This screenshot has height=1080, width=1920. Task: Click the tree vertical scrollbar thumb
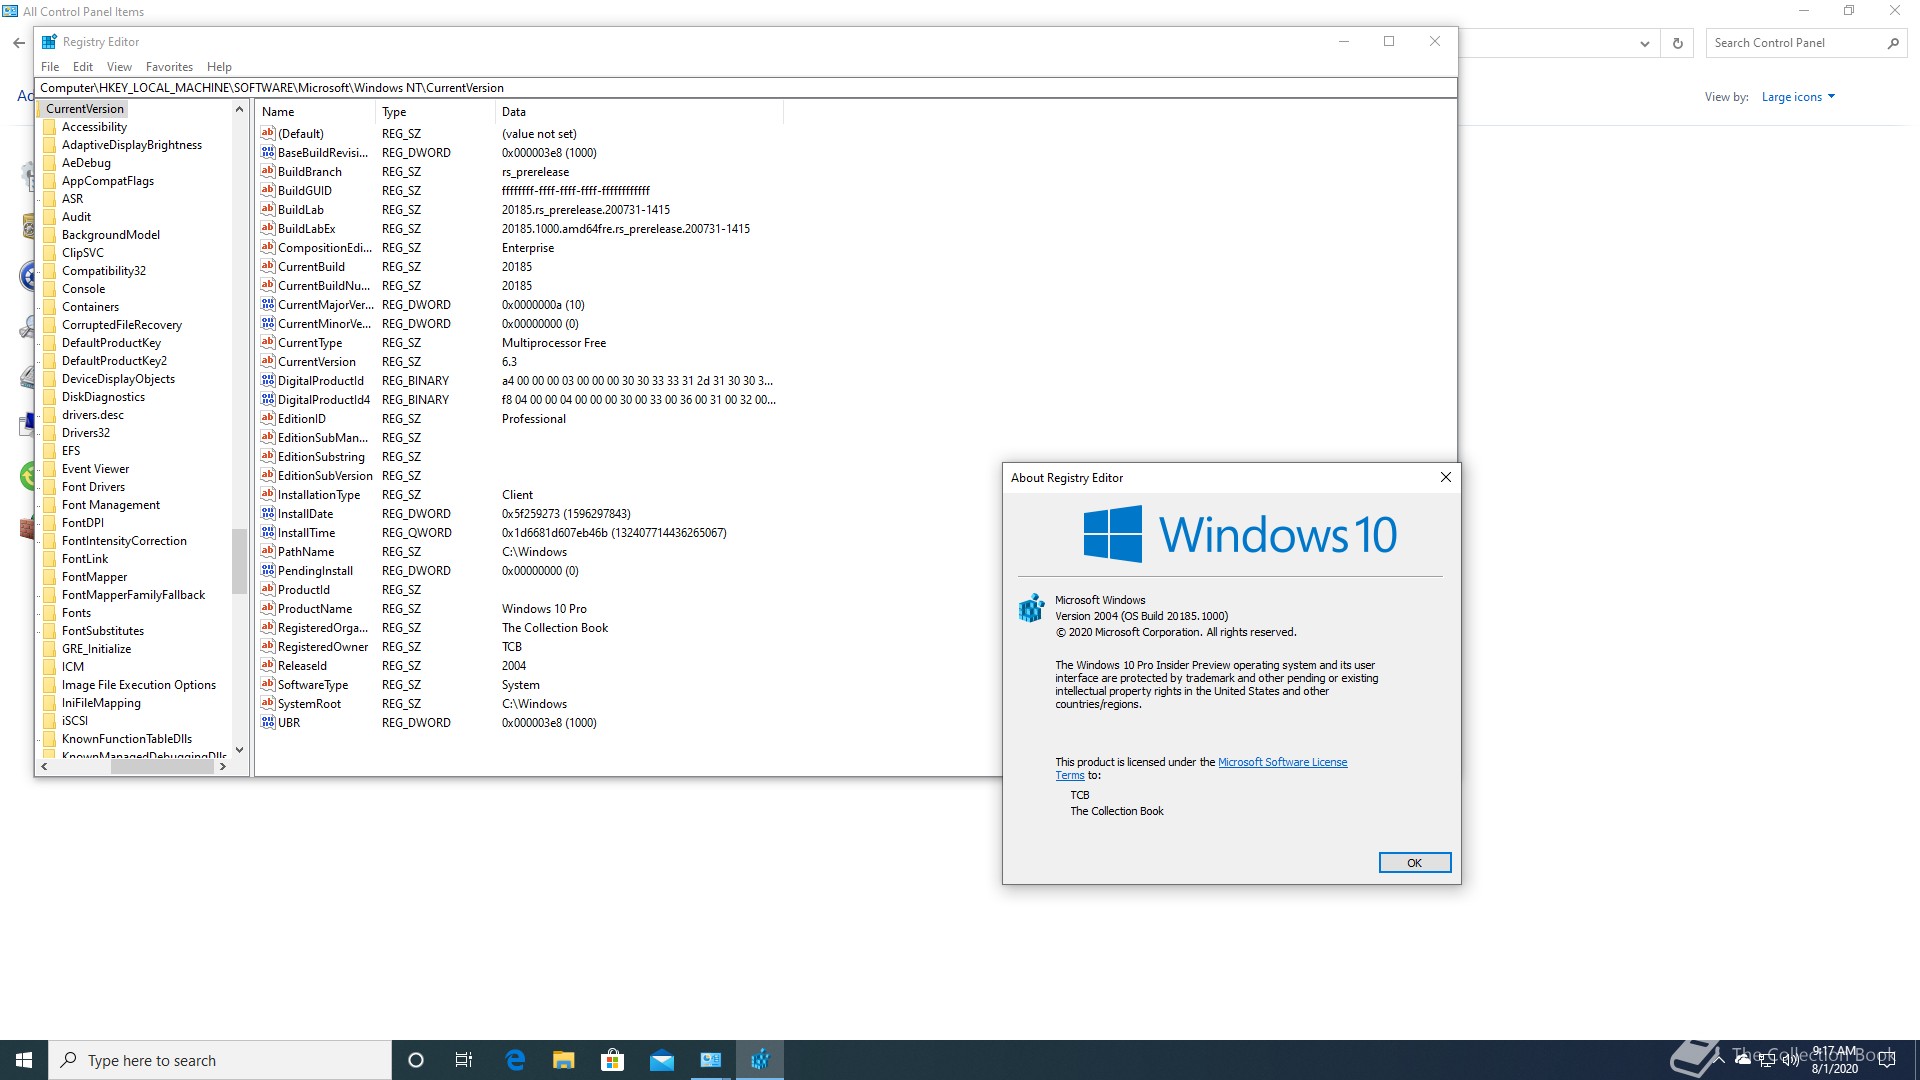pos(239,560)
